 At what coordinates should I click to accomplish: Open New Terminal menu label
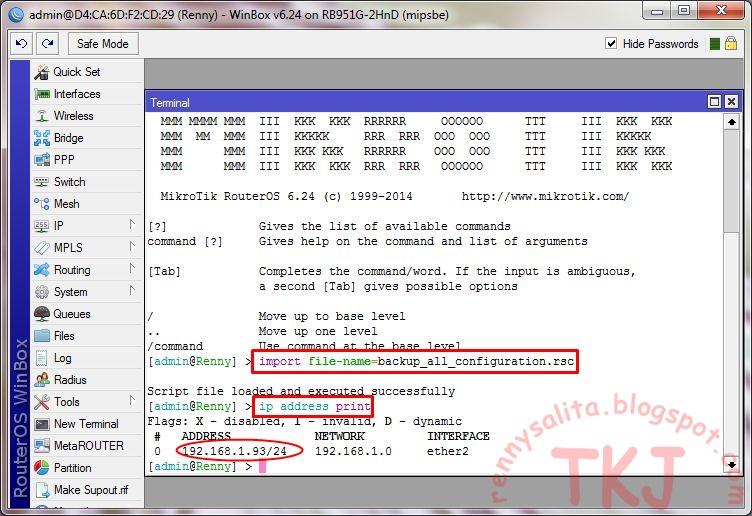pyautogui.click(x=86, y=424)
